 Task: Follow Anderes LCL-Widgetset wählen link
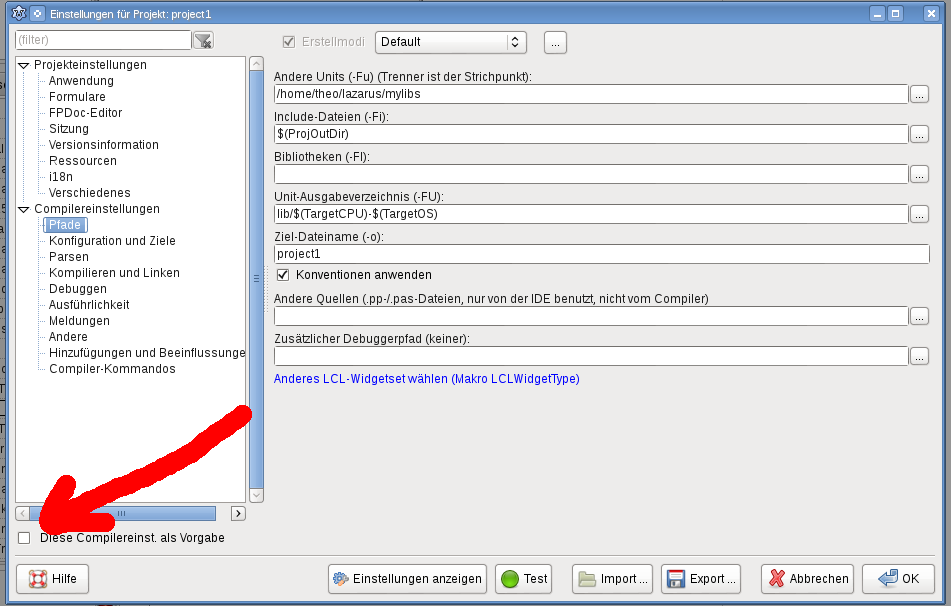(426, 379)
